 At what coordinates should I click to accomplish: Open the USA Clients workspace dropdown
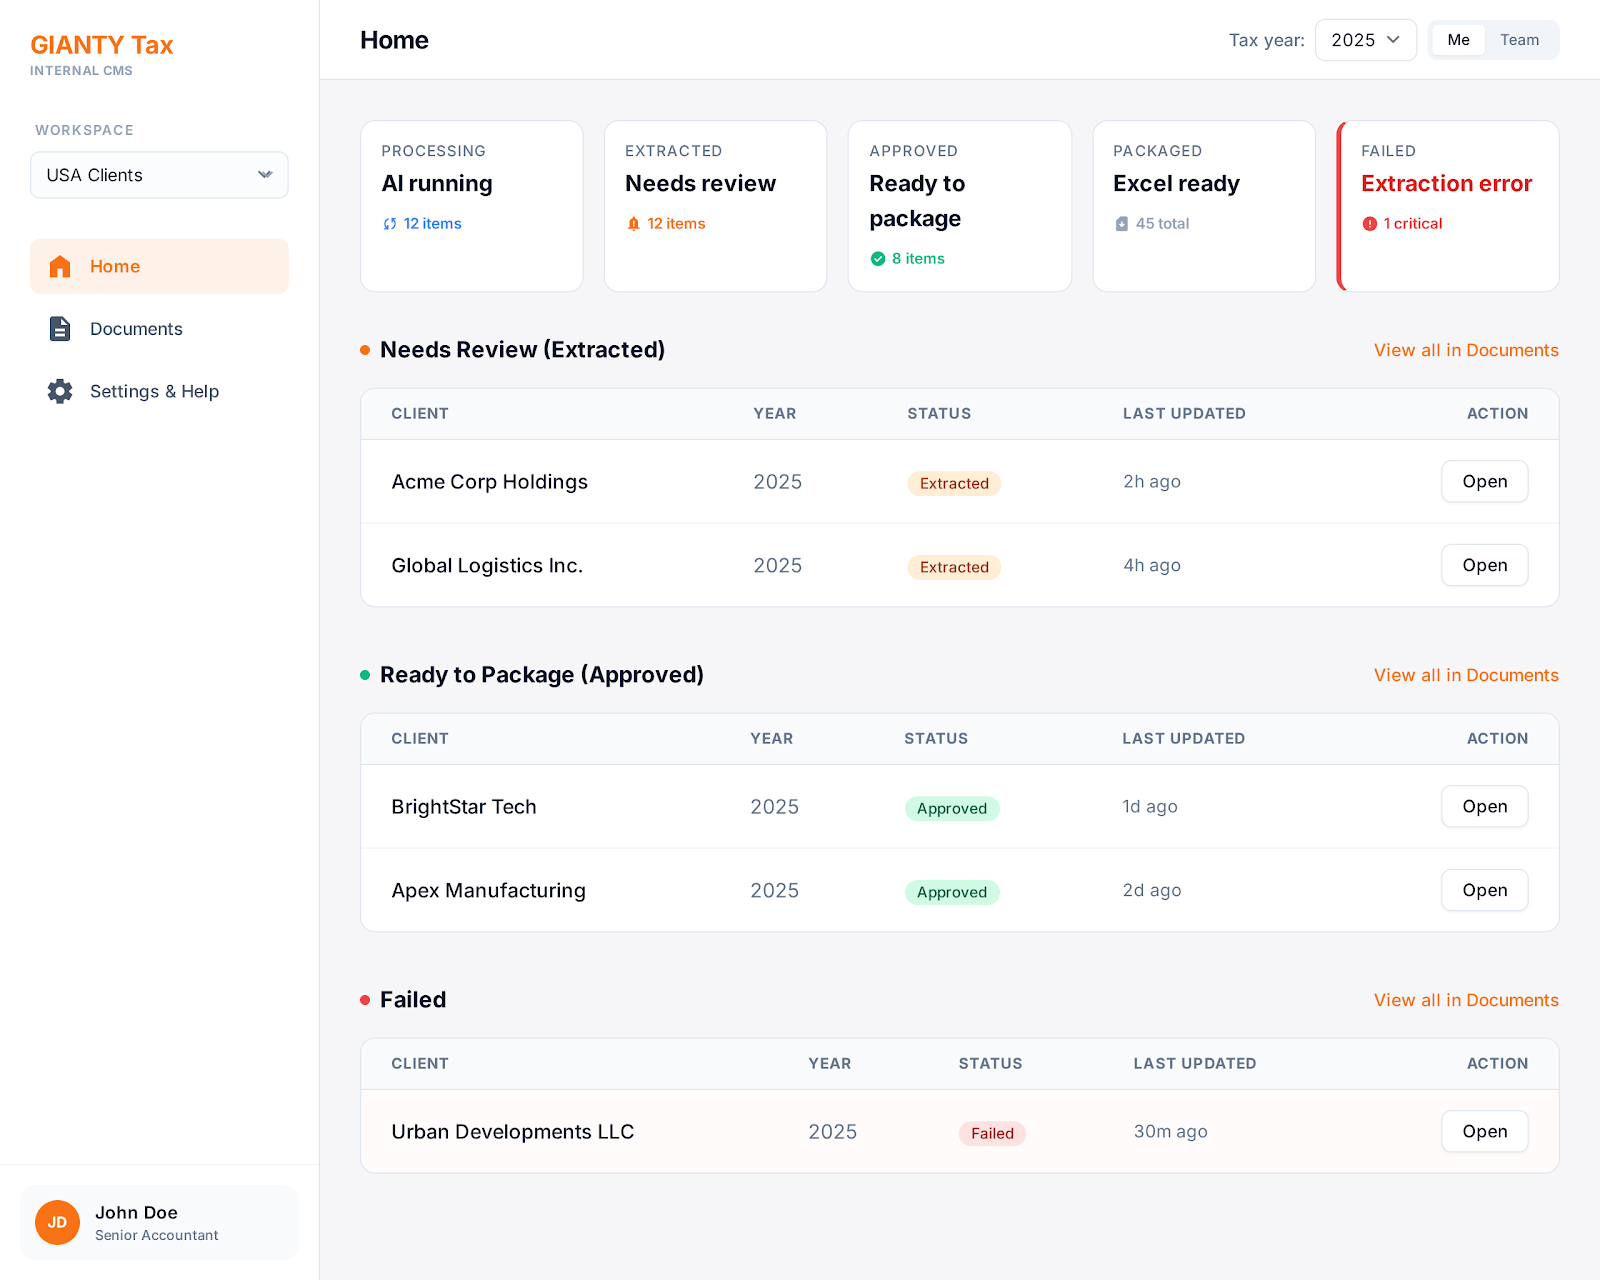coord(159,175)
